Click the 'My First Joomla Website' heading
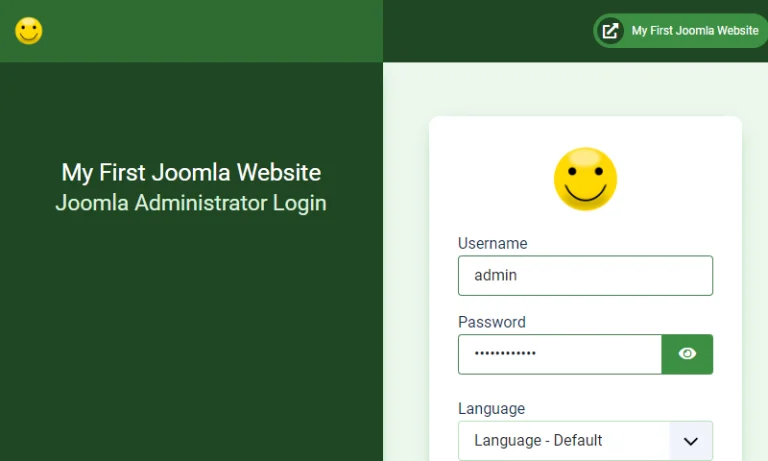Image resolution: width=768 pixels, height=461 pixels. [x=191, y=172]
